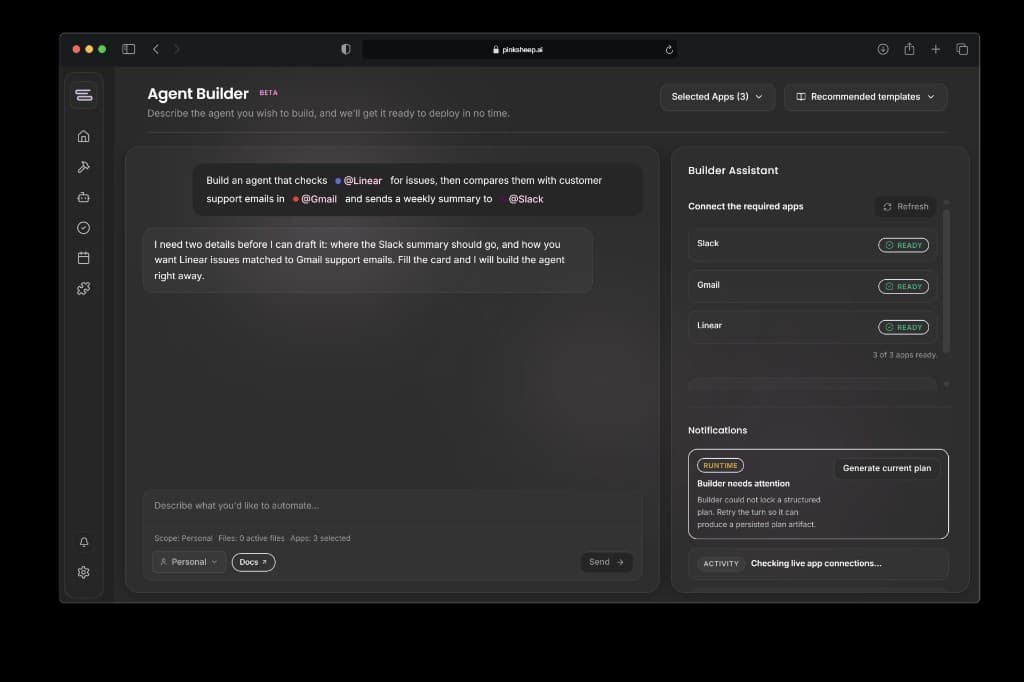Viewport: 1024px width, 682px height.
Task: Open the Selected Apps (3) dropdown
Action: pyautogui.click(x=717, y=96)
